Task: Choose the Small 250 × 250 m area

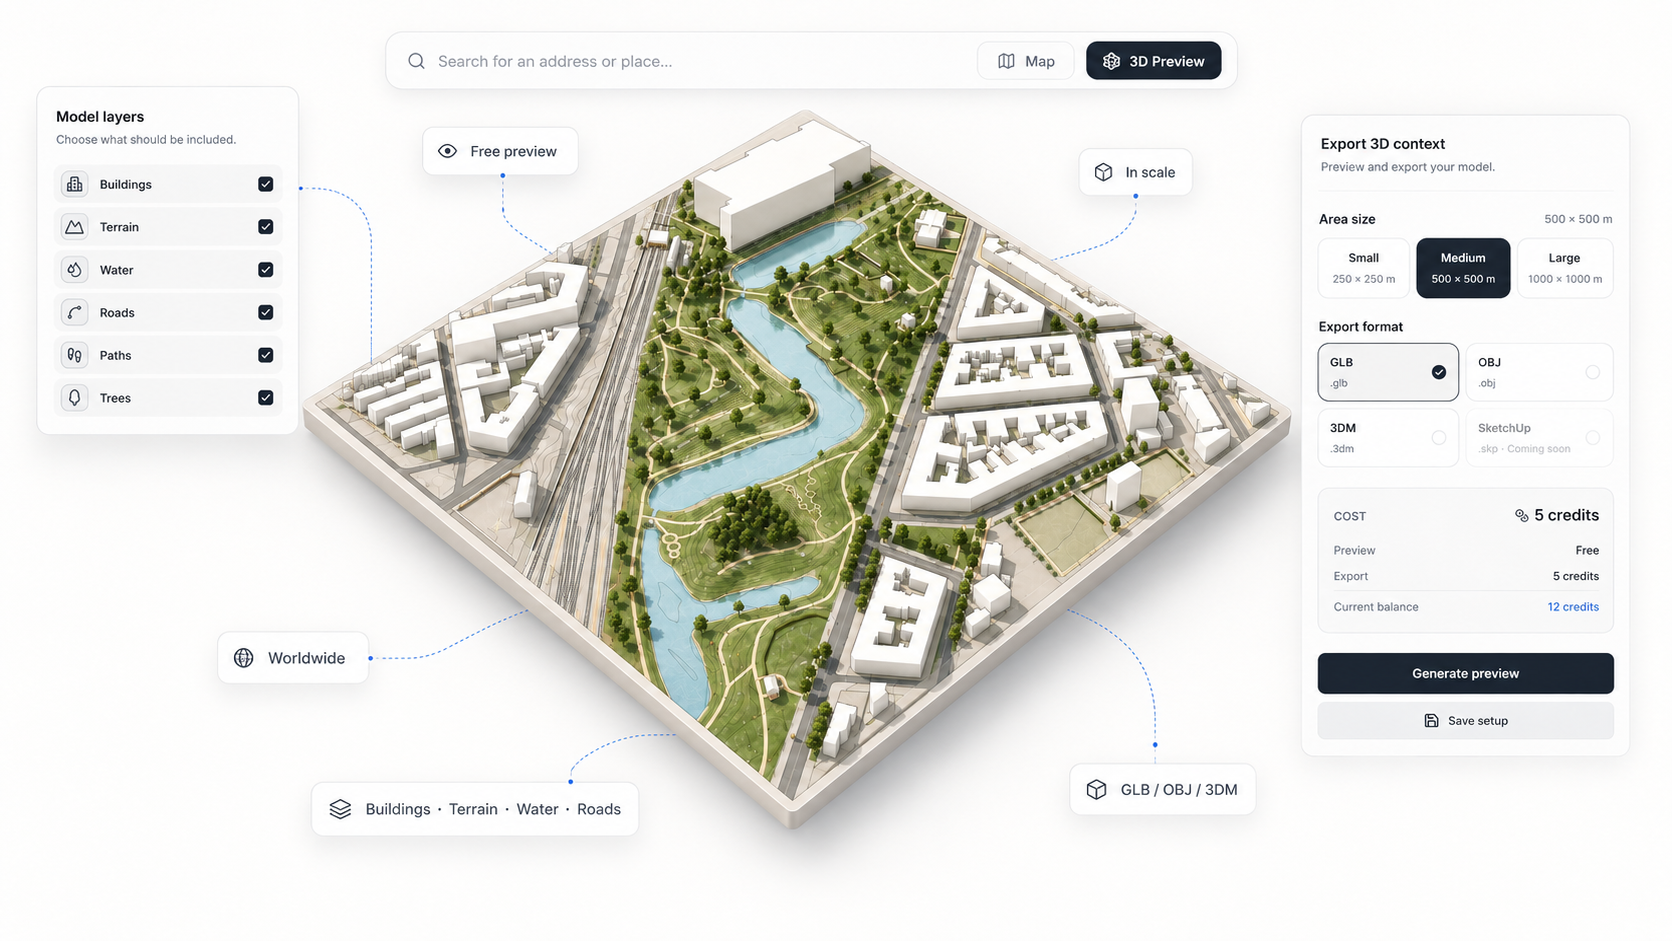Action: click(x=1364, y=268)
